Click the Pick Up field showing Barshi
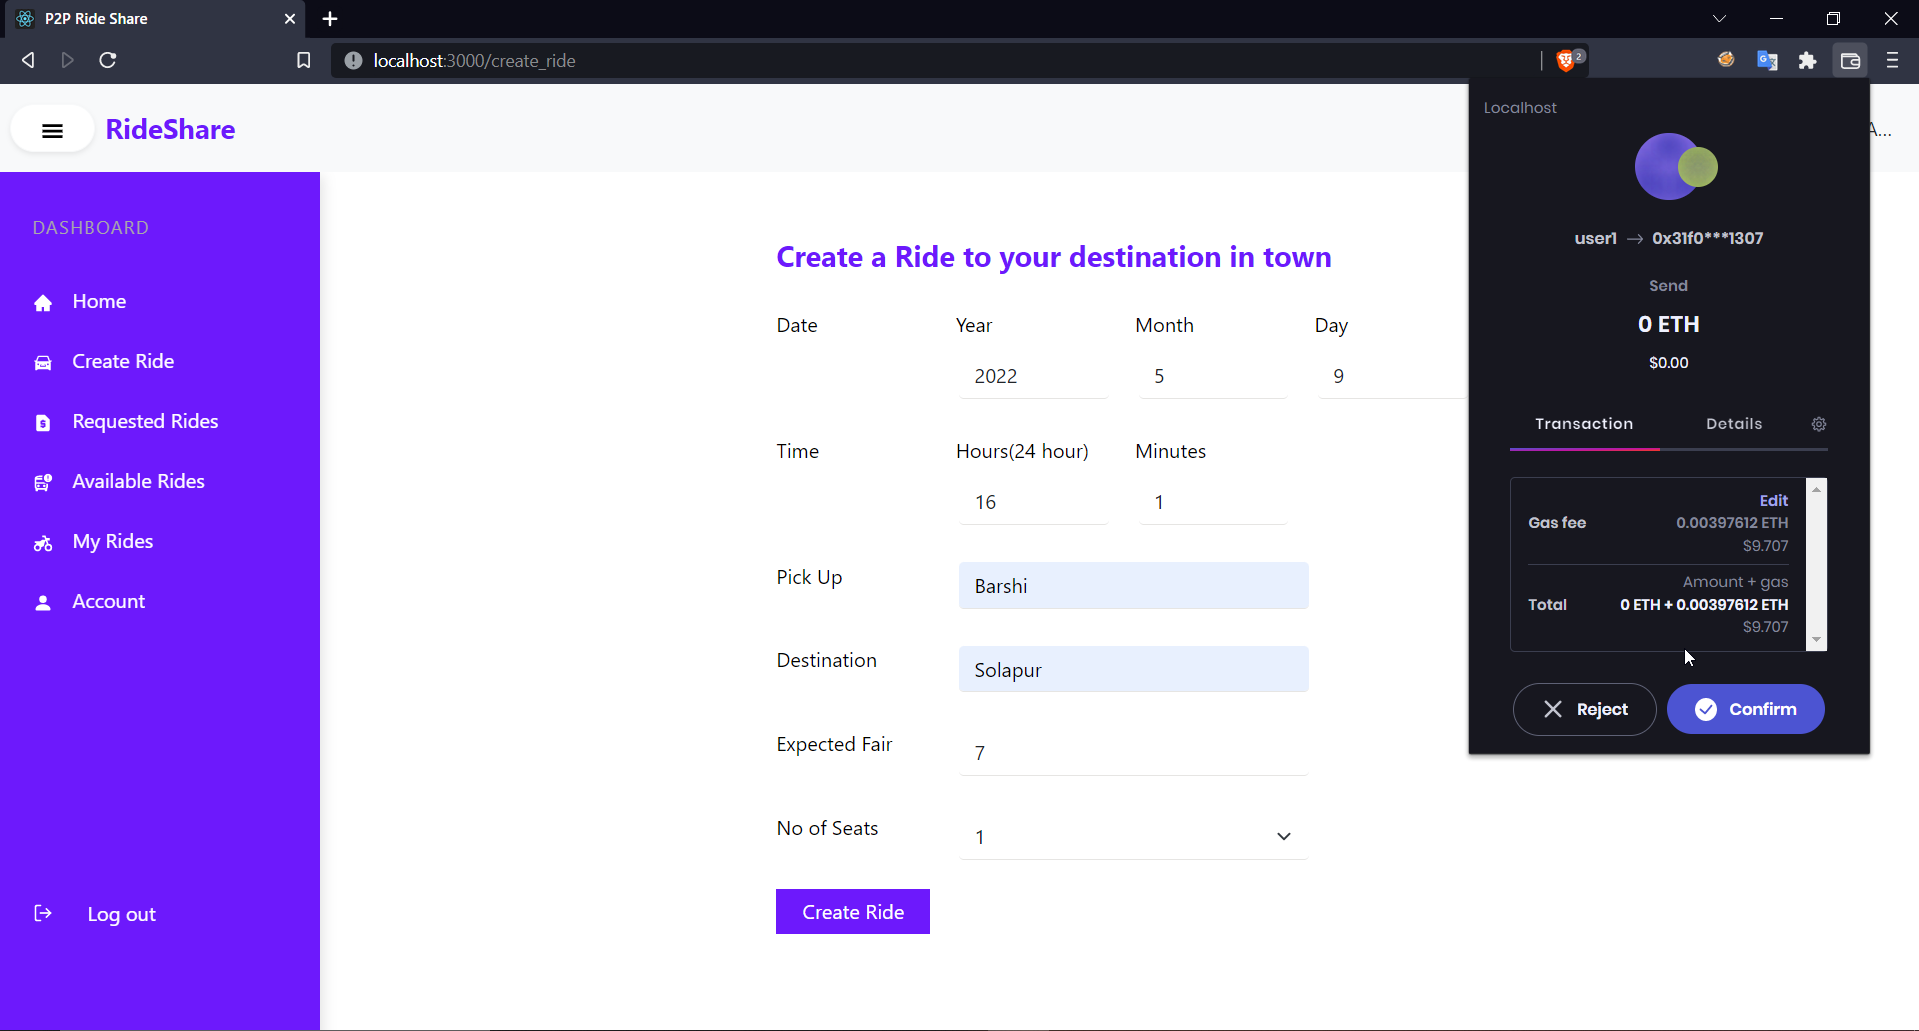Viewport: 1919px width, 1031px height. pyautogui.click(x=1132, y=586)
